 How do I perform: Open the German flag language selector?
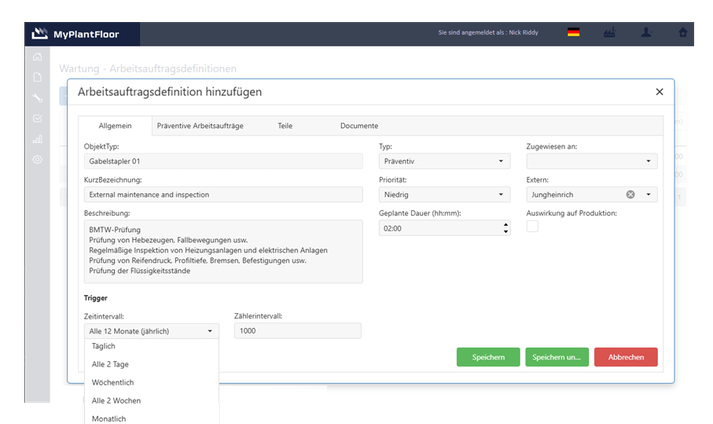point(573,32)
